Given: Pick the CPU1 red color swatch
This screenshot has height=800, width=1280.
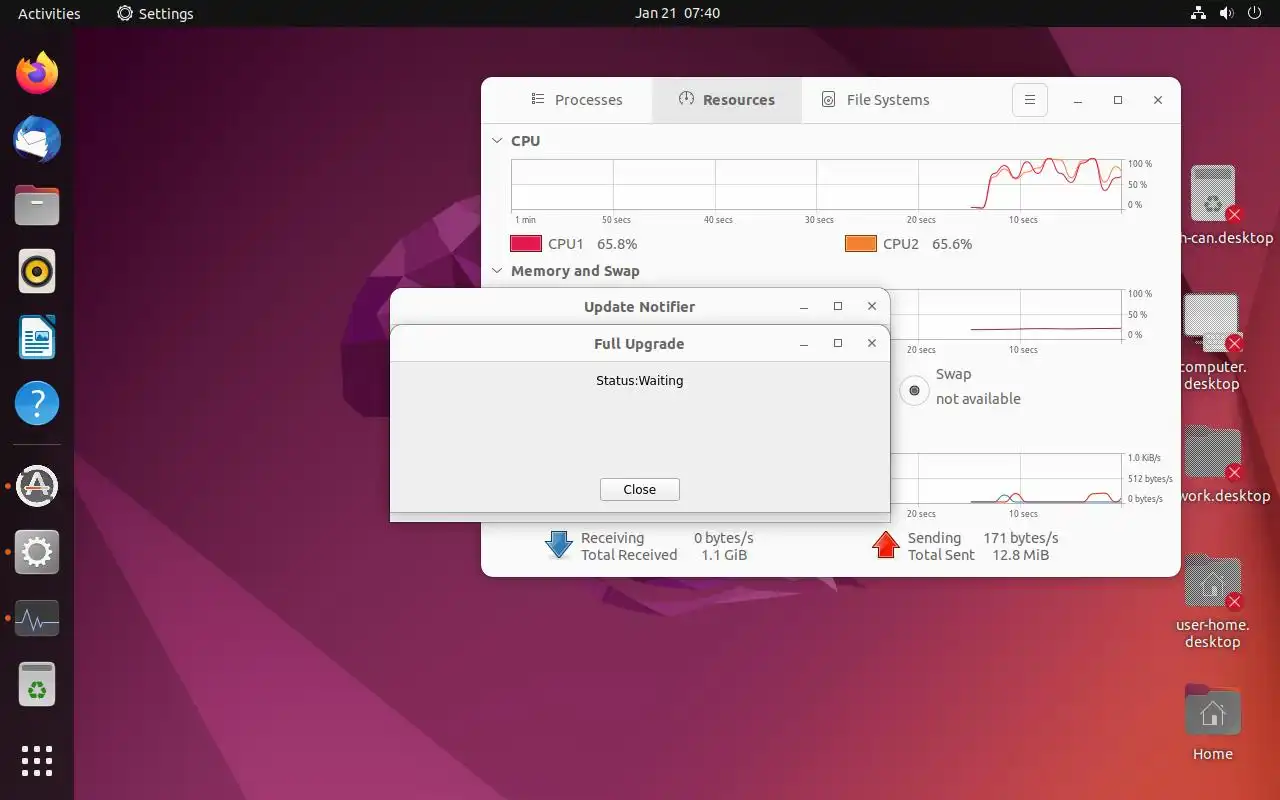Looking at the screenshot, I should (526, 243).
